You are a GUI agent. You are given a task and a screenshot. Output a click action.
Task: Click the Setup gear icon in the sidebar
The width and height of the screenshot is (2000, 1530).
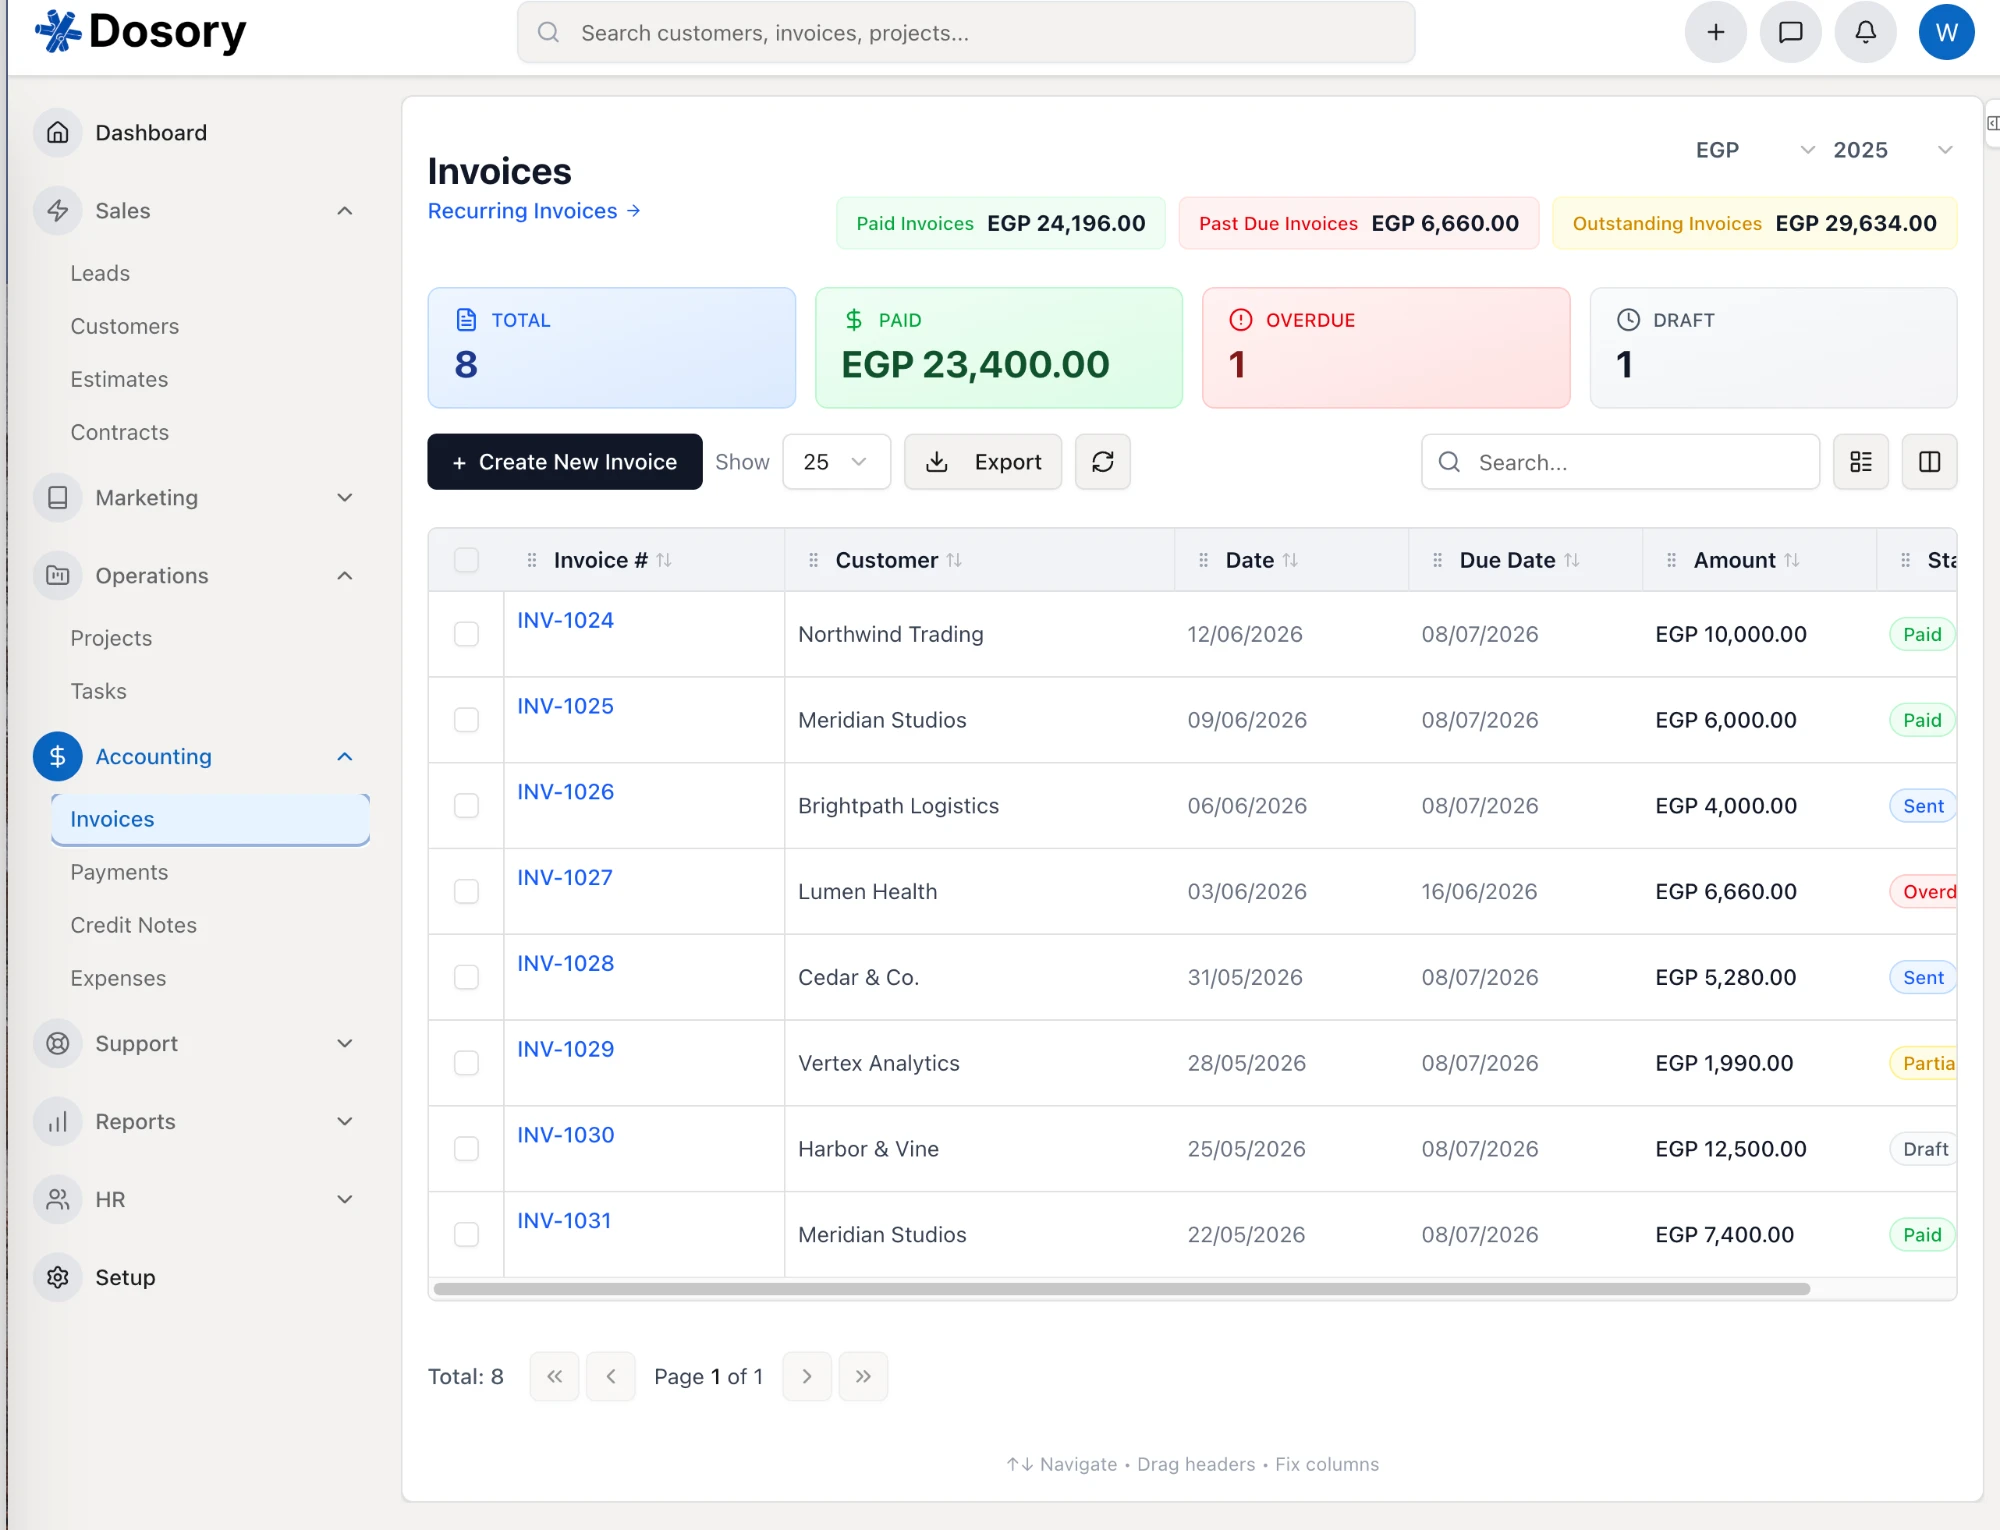point(58,1277)
